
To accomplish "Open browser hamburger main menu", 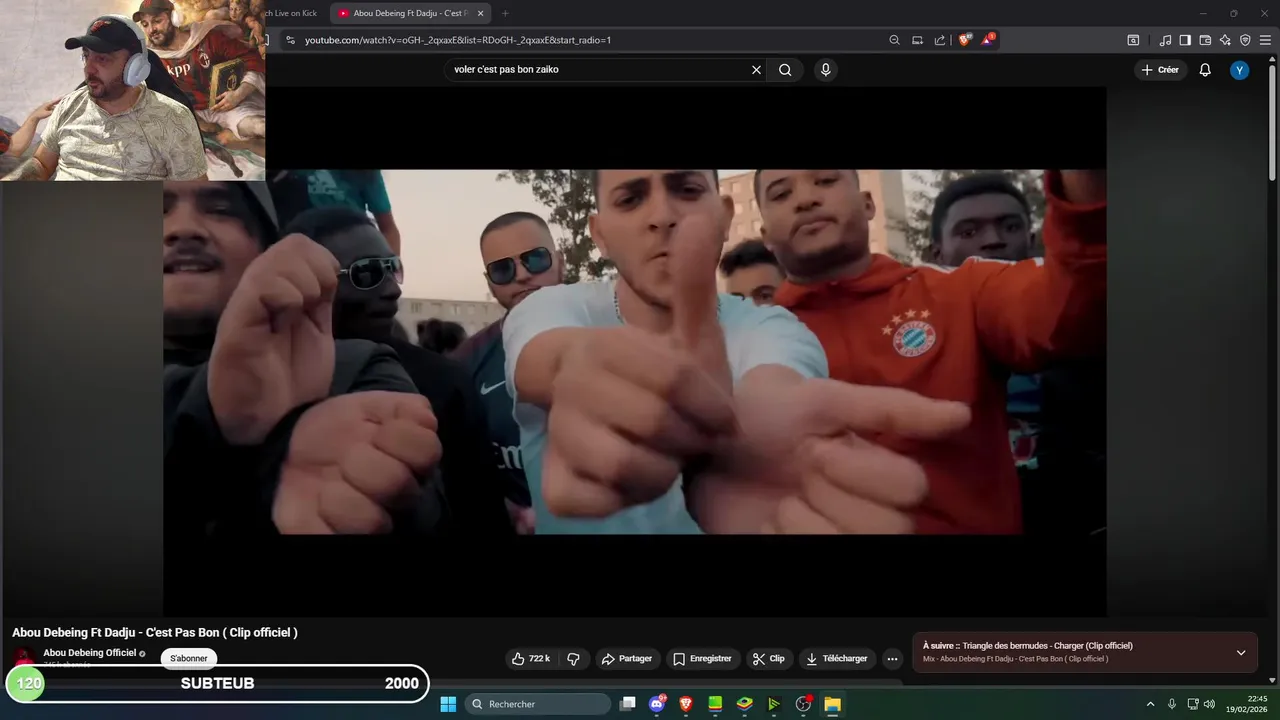I will pyautogui.click(x=1265, y=40).
